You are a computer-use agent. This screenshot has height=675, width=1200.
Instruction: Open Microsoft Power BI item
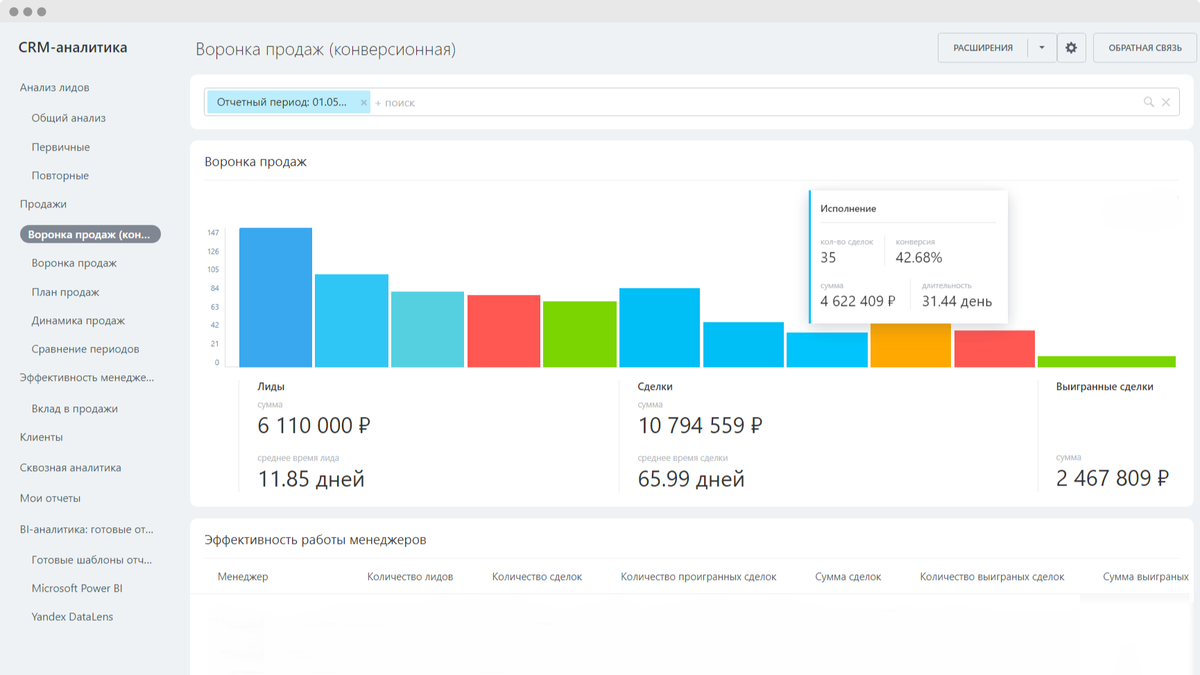(77, 589)
